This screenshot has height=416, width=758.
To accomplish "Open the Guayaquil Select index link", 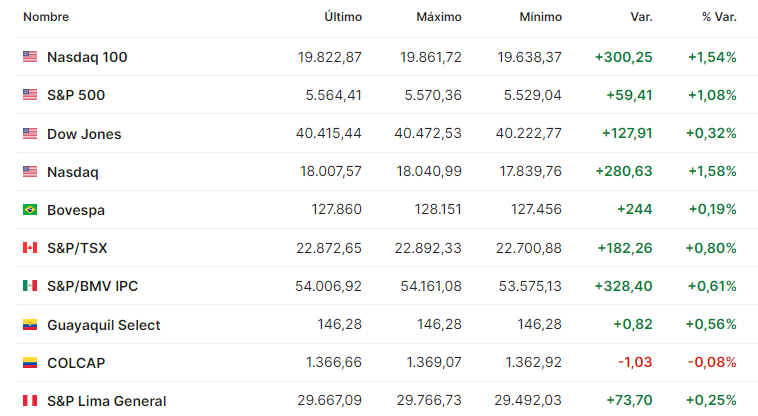I will [103, 325].
